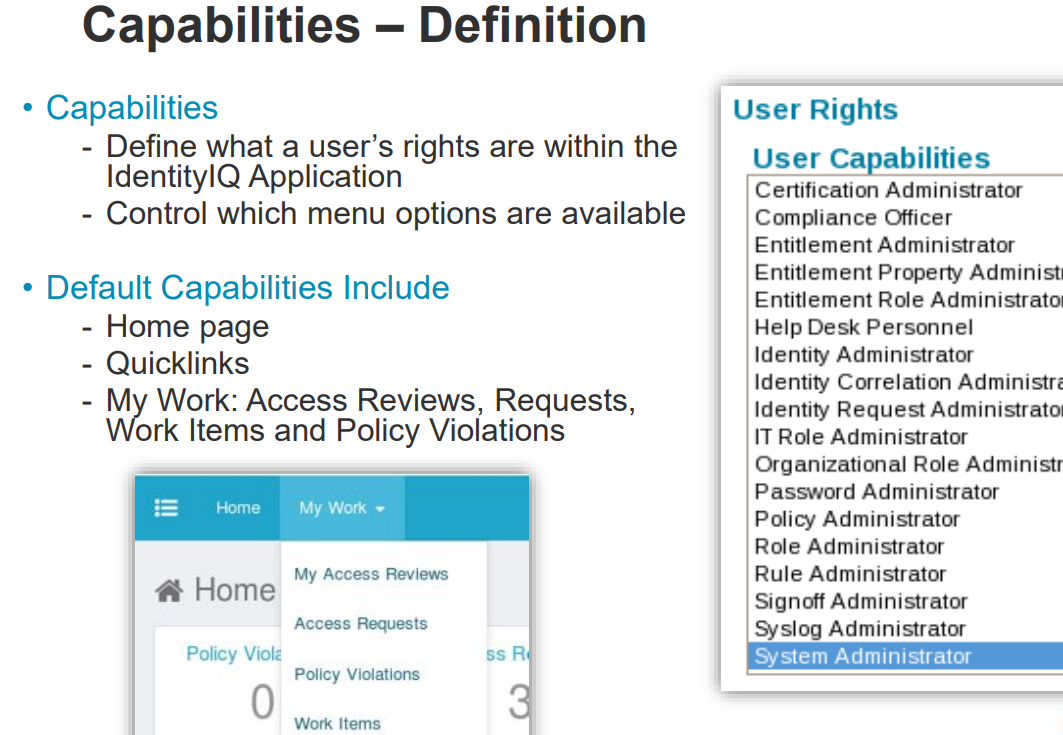Click highlighted System Administrator capability
This screenshot has height=735, width=1063.
tap(905, 656)
